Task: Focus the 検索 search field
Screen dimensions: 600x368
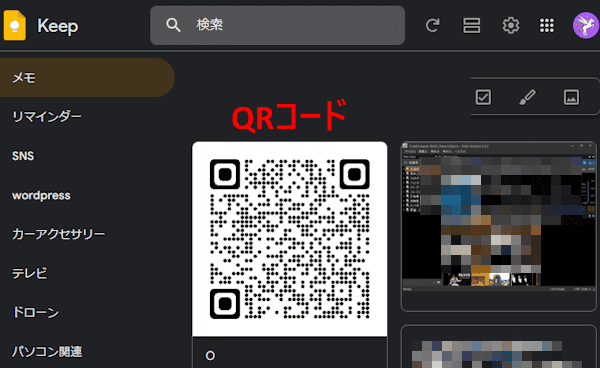Action: coord(277,25)
